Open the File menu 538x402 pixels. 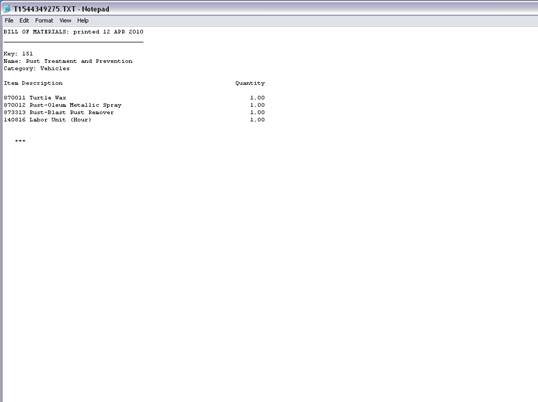tap(9, 21)
